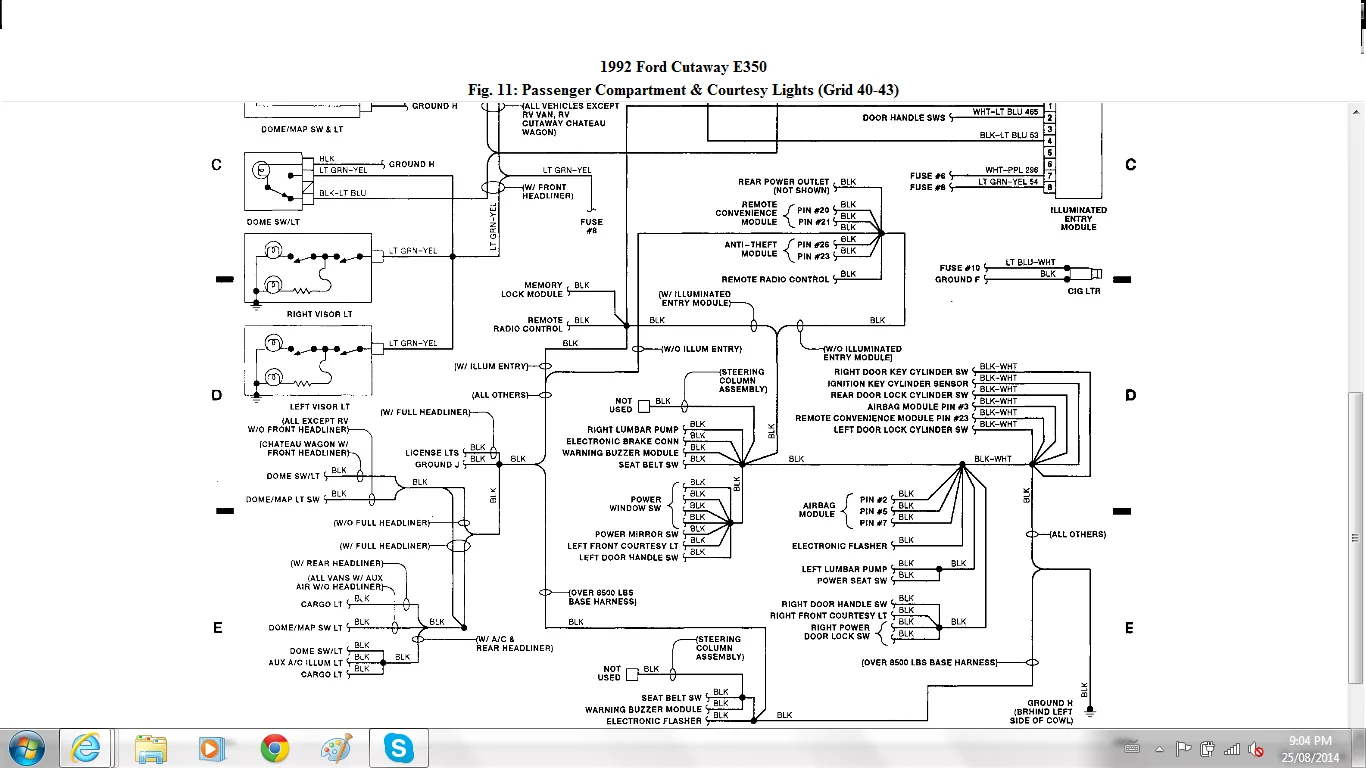Click the 'ILLUMINATED ENTRY MODULE' connector label
This screenshot has width=1366, height=768.
1078,218
